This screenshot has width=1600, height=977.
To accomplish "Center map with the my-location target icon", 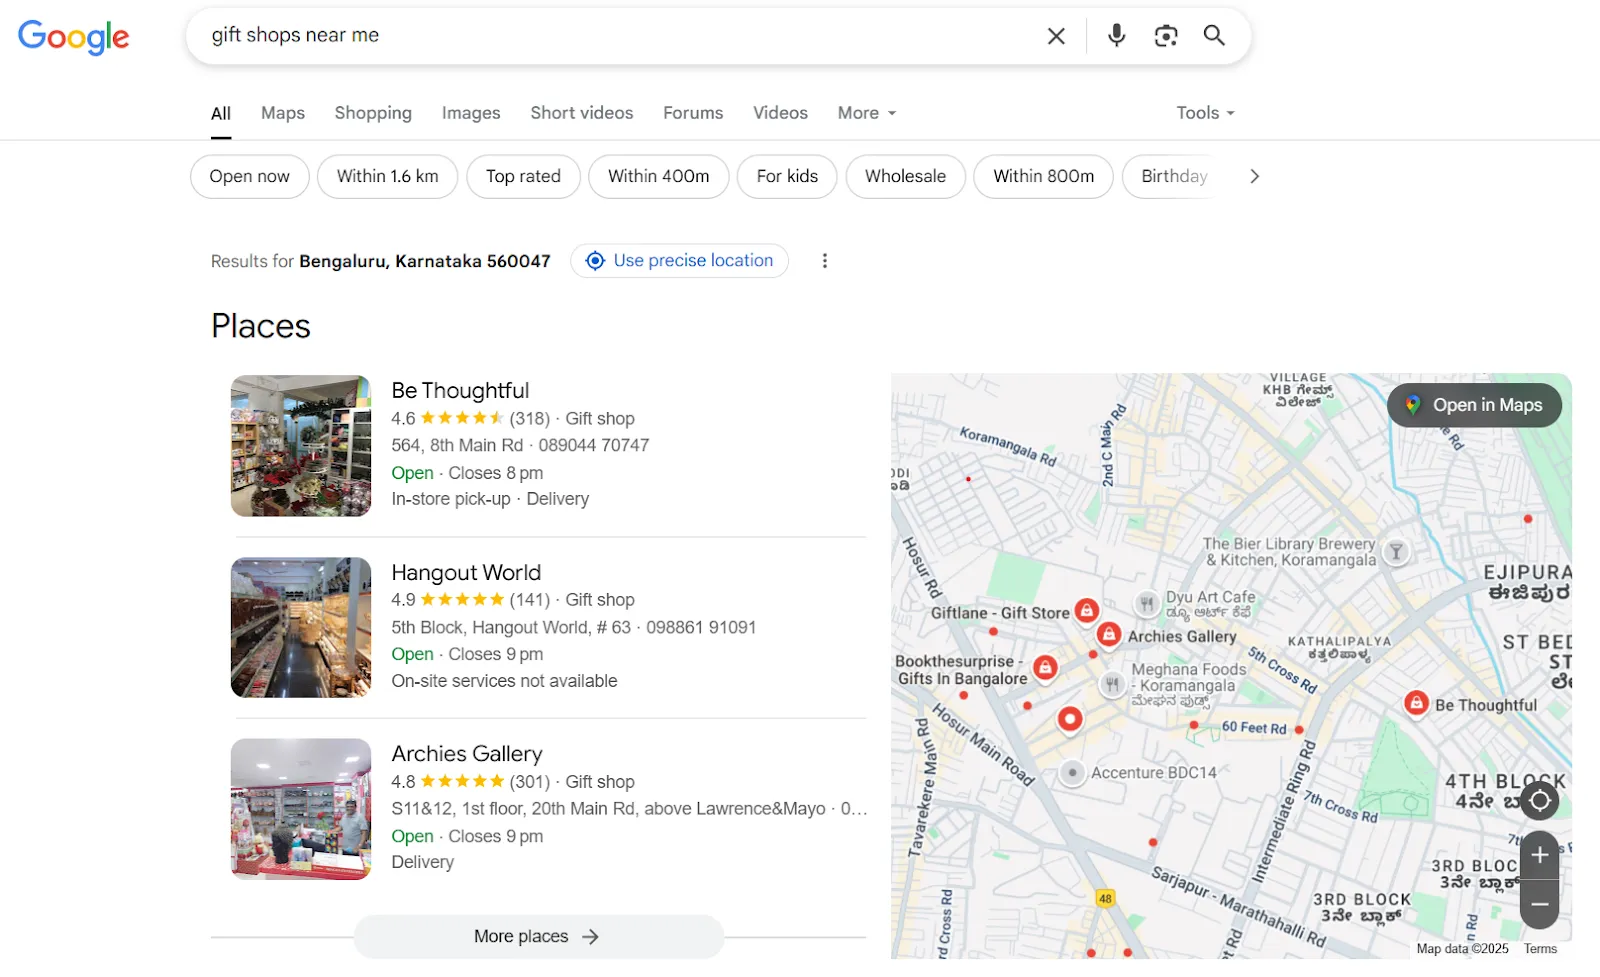I will click(x=1540, y=801).
